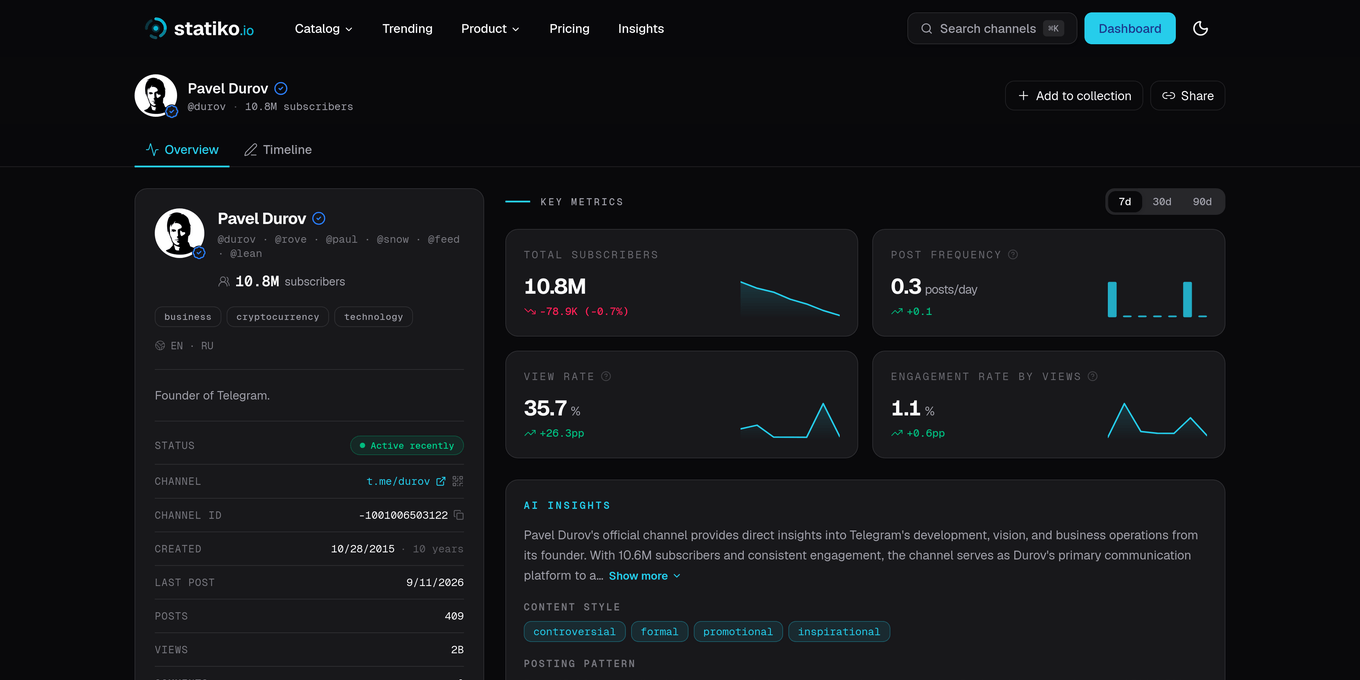Click verified badge in profile card
This screenshot has width=1360, height=680.
click(x=319, y=218)
